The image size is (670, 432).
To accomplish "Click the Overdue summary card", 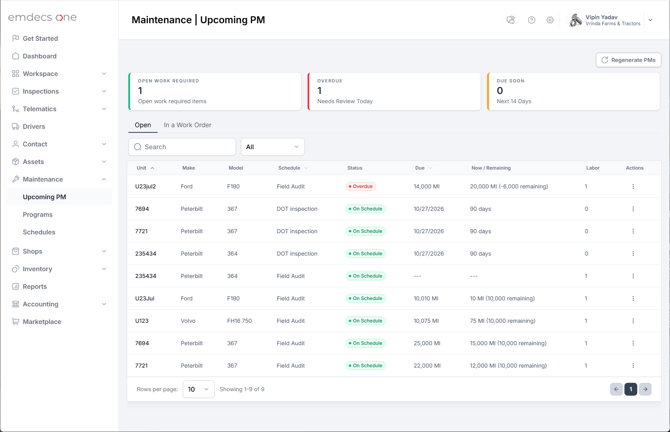I will 394,91.
